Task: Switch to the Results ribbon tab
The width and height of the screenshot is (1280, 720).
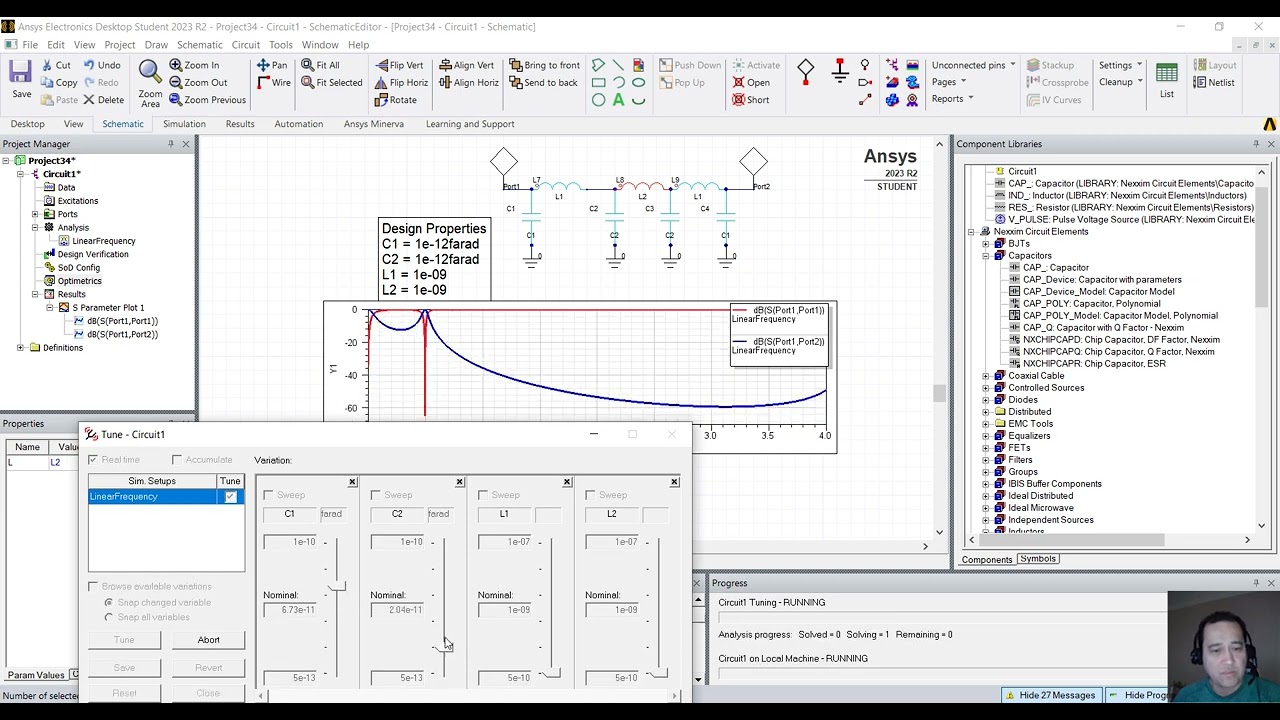Action: click(x=240, y=124)
